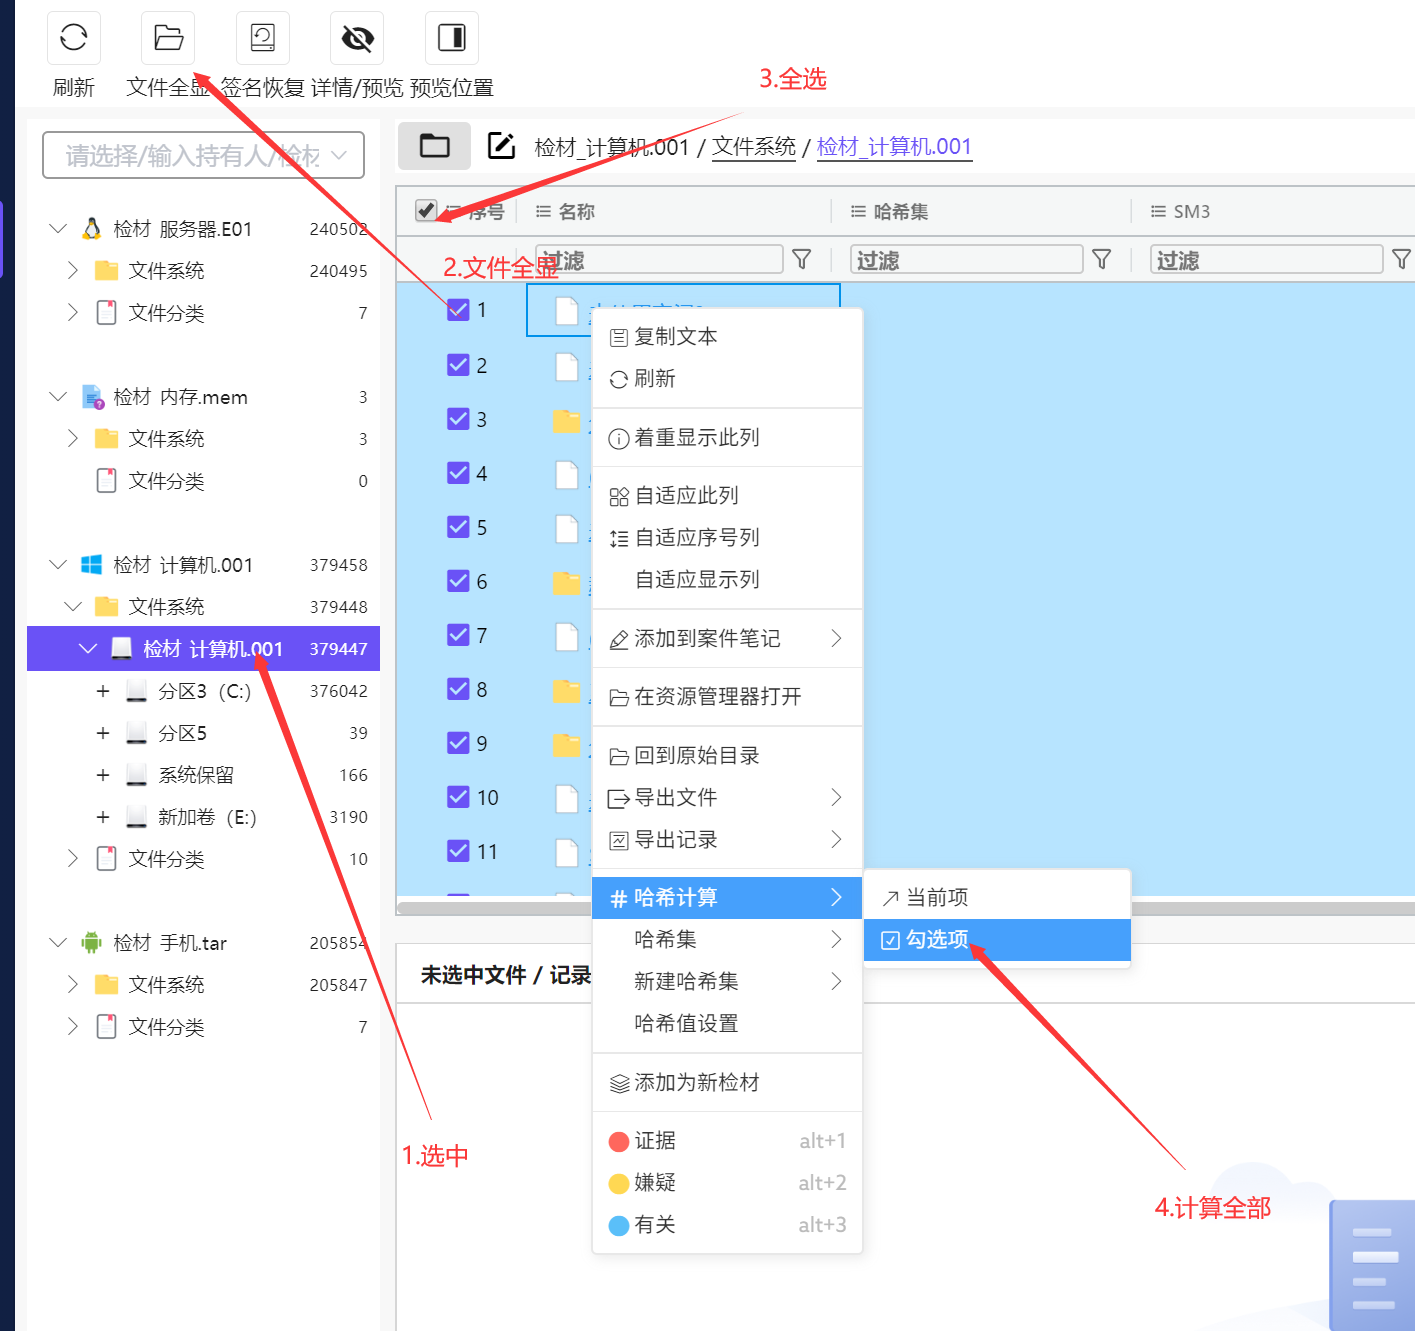The height and width of the screenshot is (1331, 1415).
Task: Click the folder icon in row 6
Action: click(x=567, y=583)
